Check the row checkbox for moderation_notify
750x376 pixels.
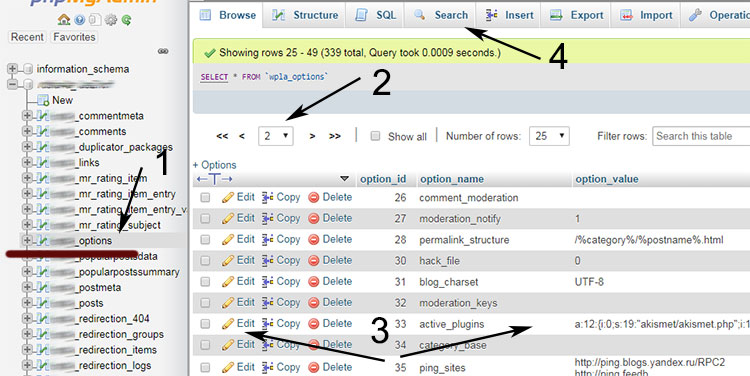pos(205,219)
